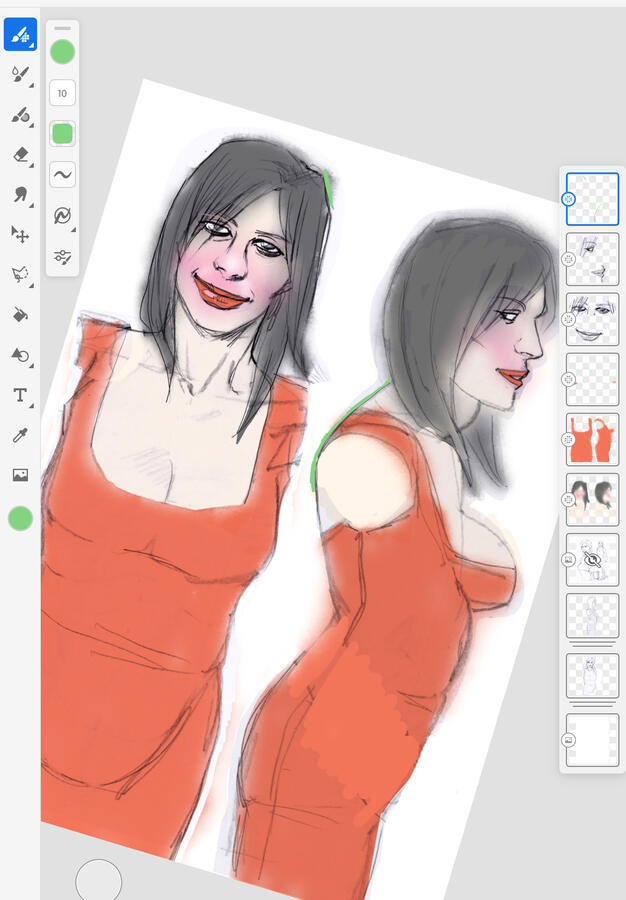
Task: Select the Lasso selection tool
Action: click(x=20, y=275)
